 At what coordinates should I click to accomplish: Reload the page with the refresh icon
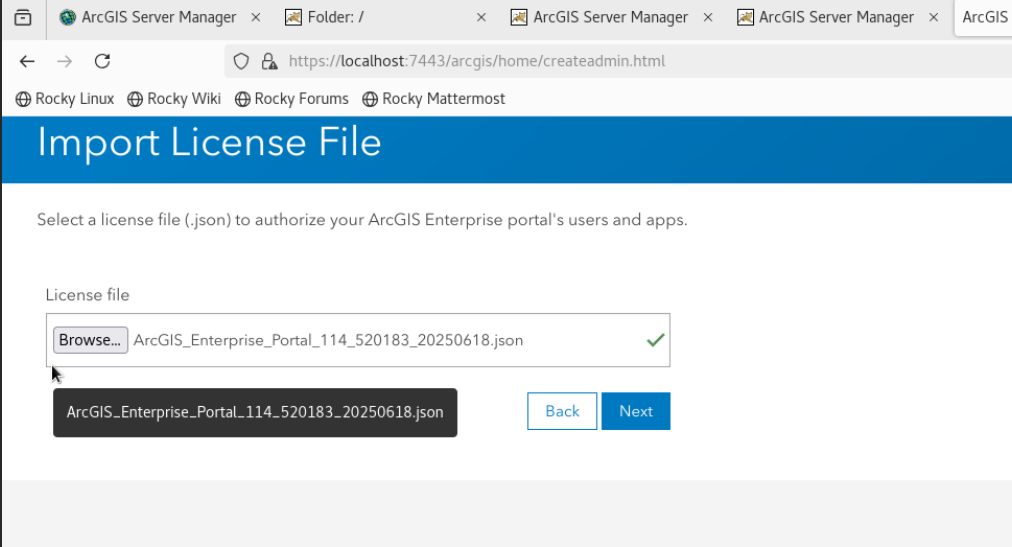click(102, 61)
